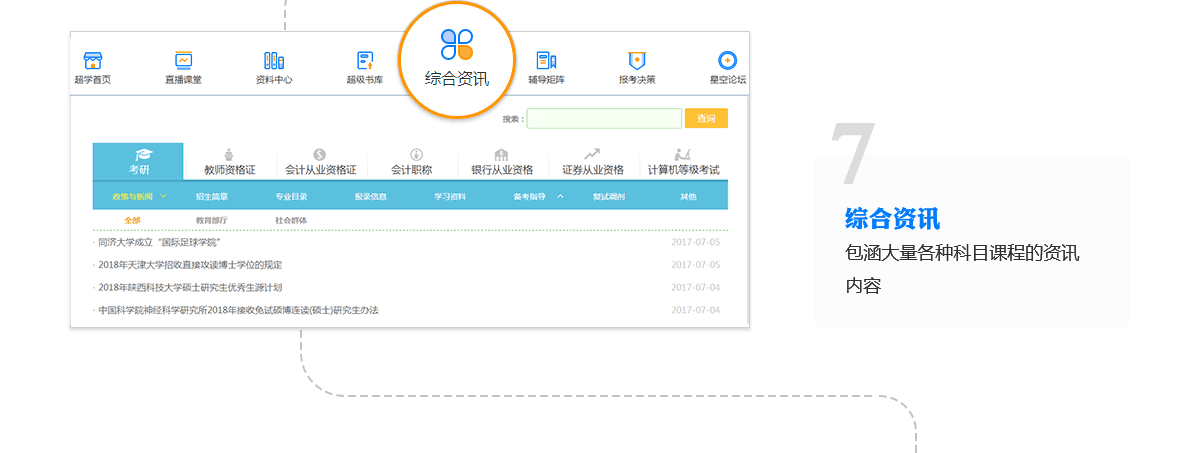Expand the 政策与新闻 dropdown arrow
The height and width of the screenshot is (453, 1200).
(163, 196)
